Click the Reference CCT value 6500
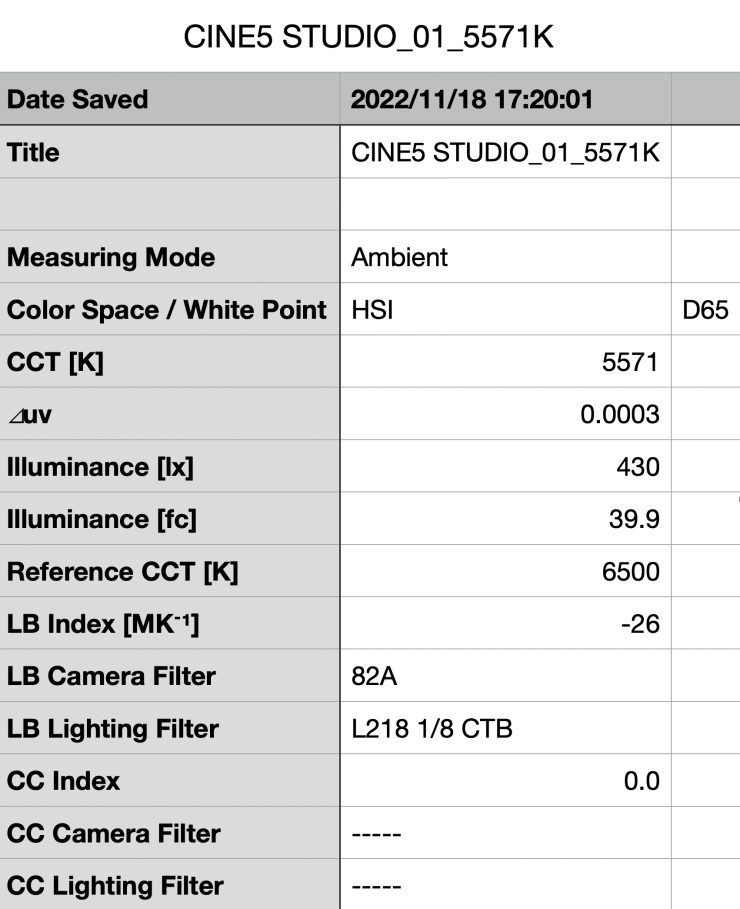740x909 pixels. (x=505, y=572)
